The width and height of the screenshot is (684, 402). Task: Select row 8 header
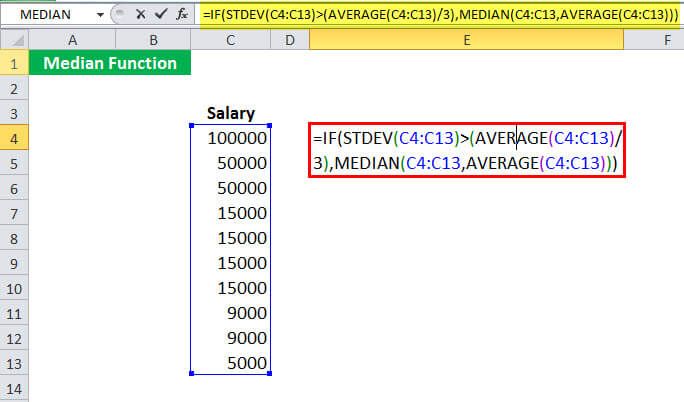click(14, 238)
